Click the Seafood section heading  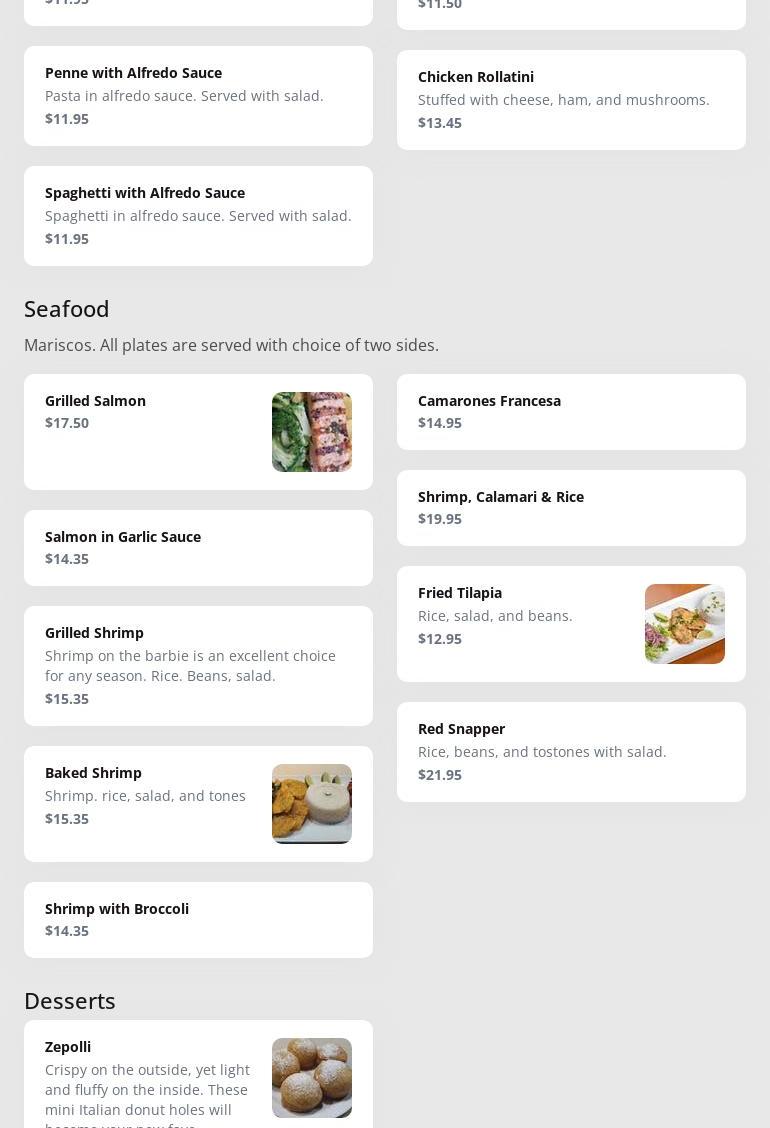pos(67,309)
